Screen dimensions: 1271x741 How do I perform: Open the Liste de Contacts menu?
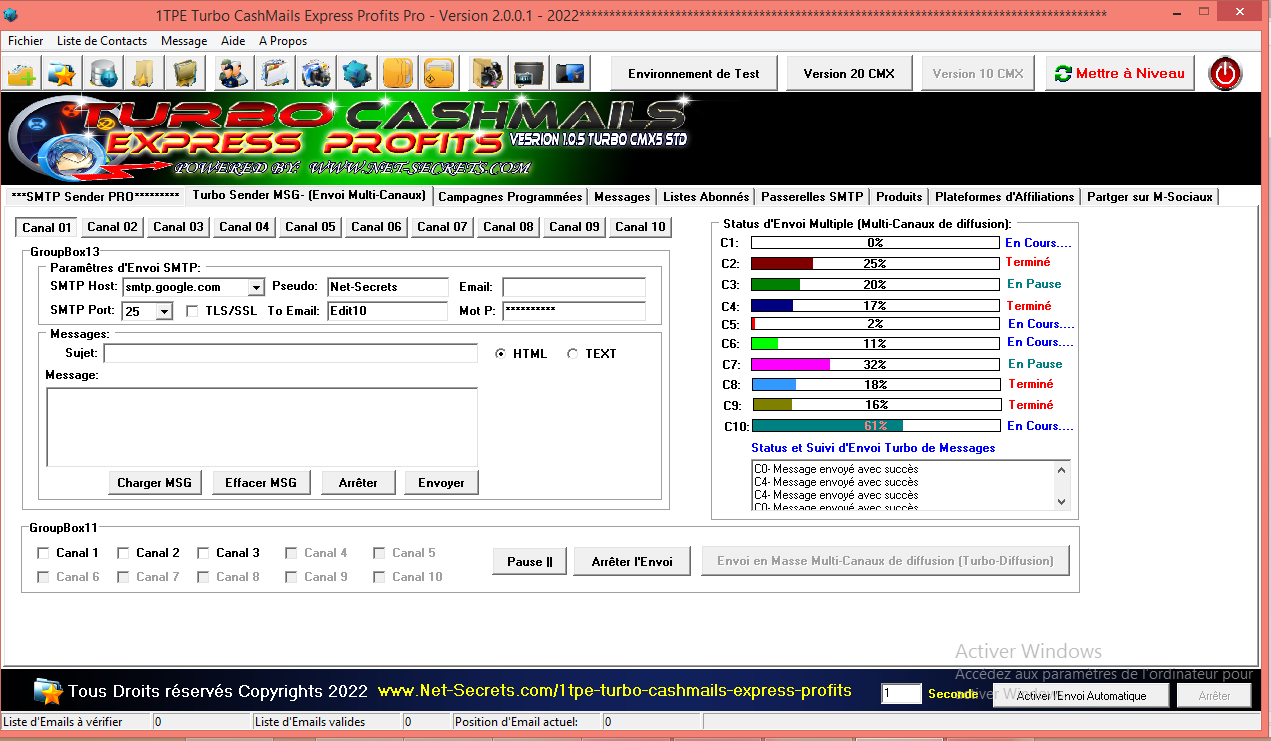coord(102,41)
